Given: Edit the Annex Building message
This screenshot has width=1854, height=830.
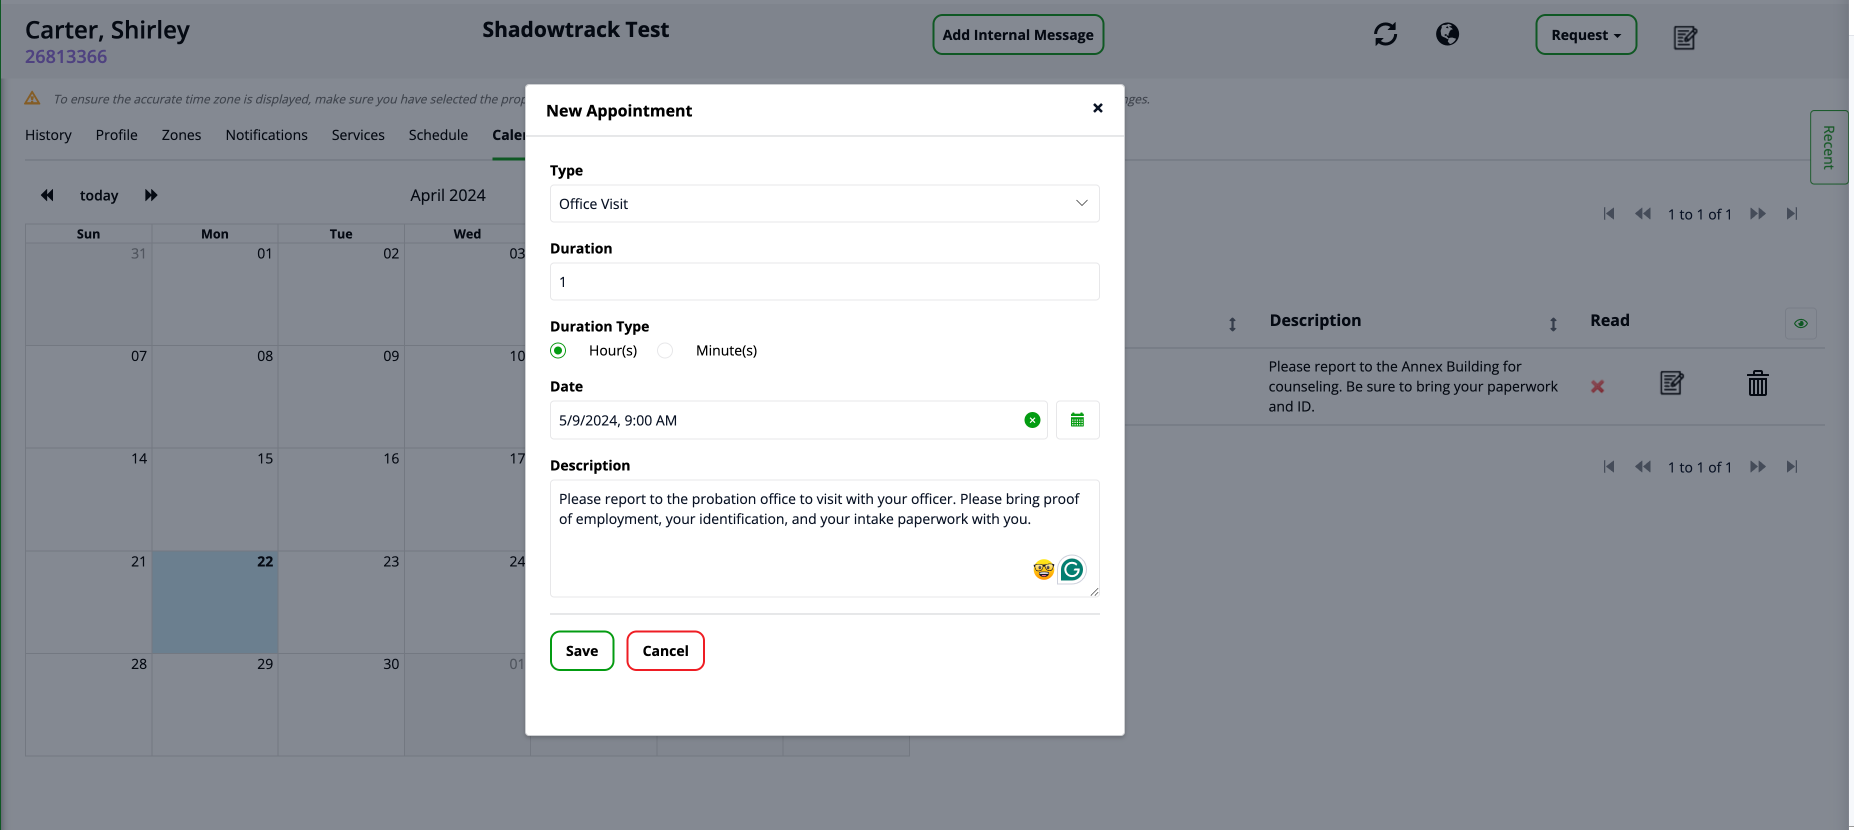Looking at the screenshot, I should pos(1671,383).
